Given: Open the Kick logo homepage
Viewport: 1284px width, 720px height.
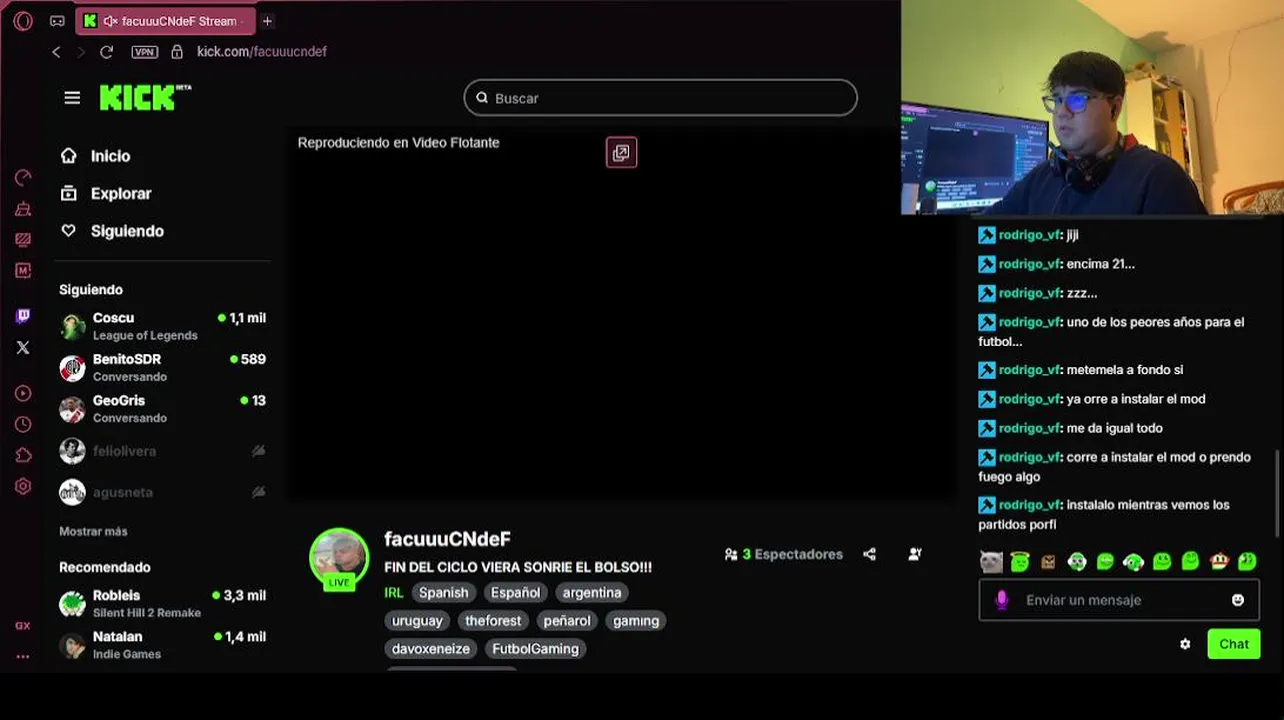Looking at the screenshot, I should [x=145, y=97].
